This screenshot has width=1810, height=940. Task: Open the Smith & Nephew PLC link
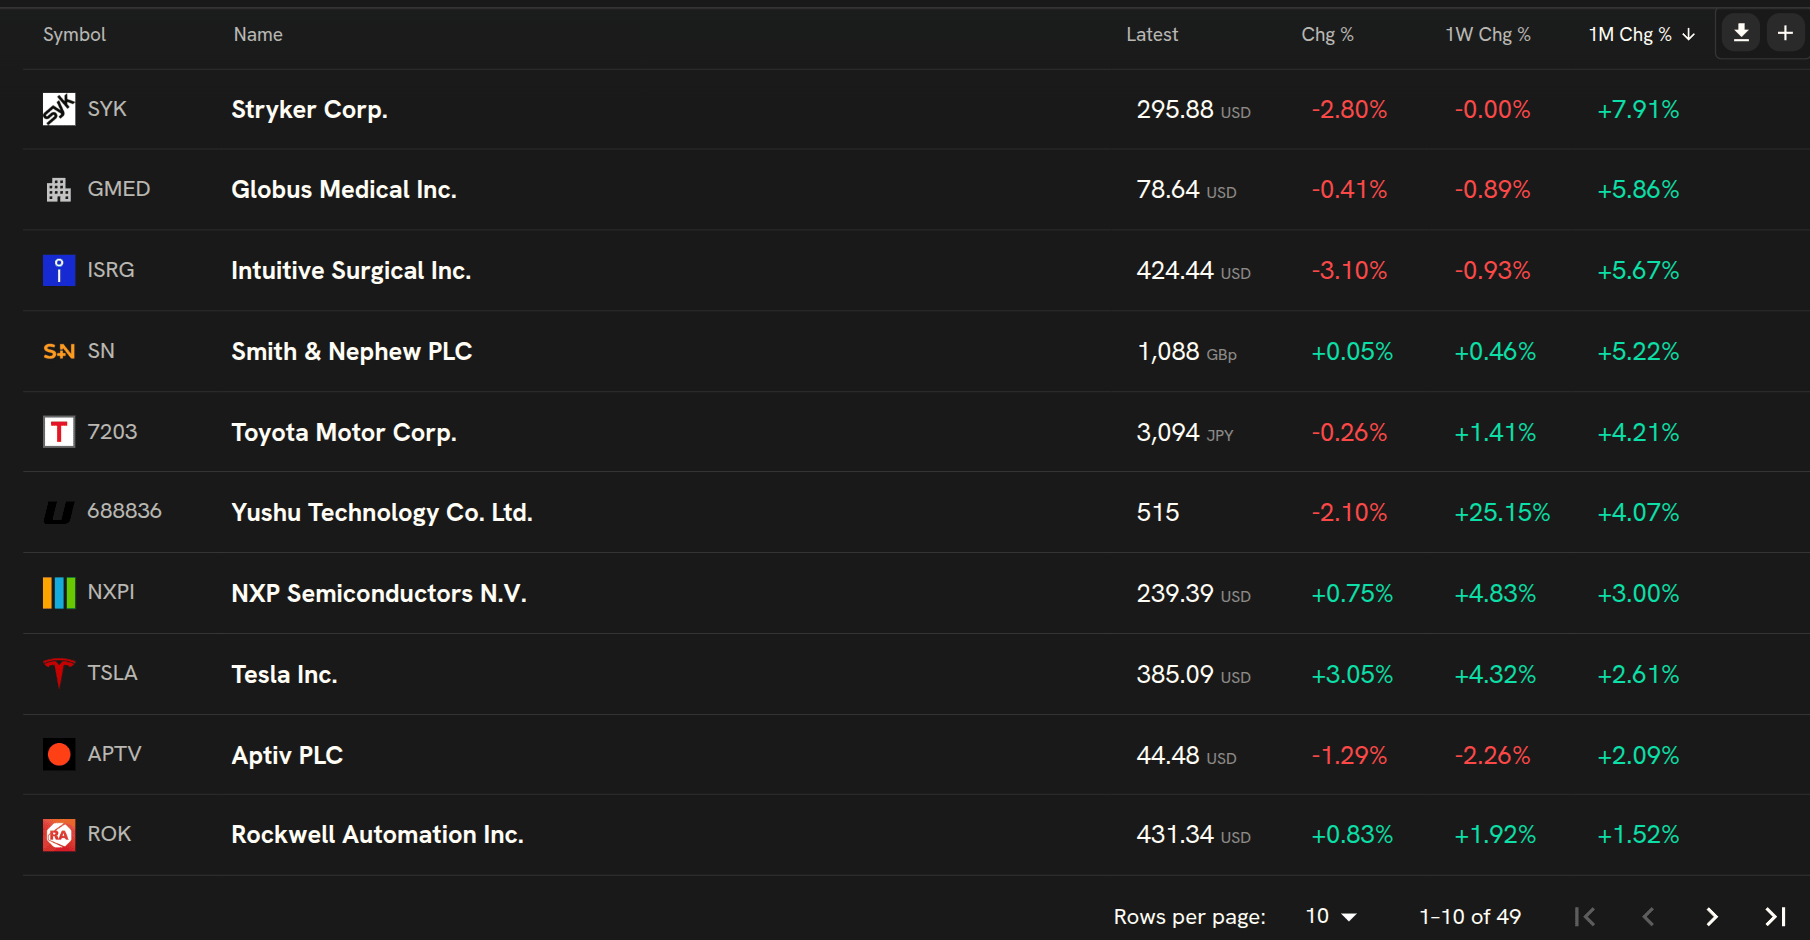(x=352, y=351)
